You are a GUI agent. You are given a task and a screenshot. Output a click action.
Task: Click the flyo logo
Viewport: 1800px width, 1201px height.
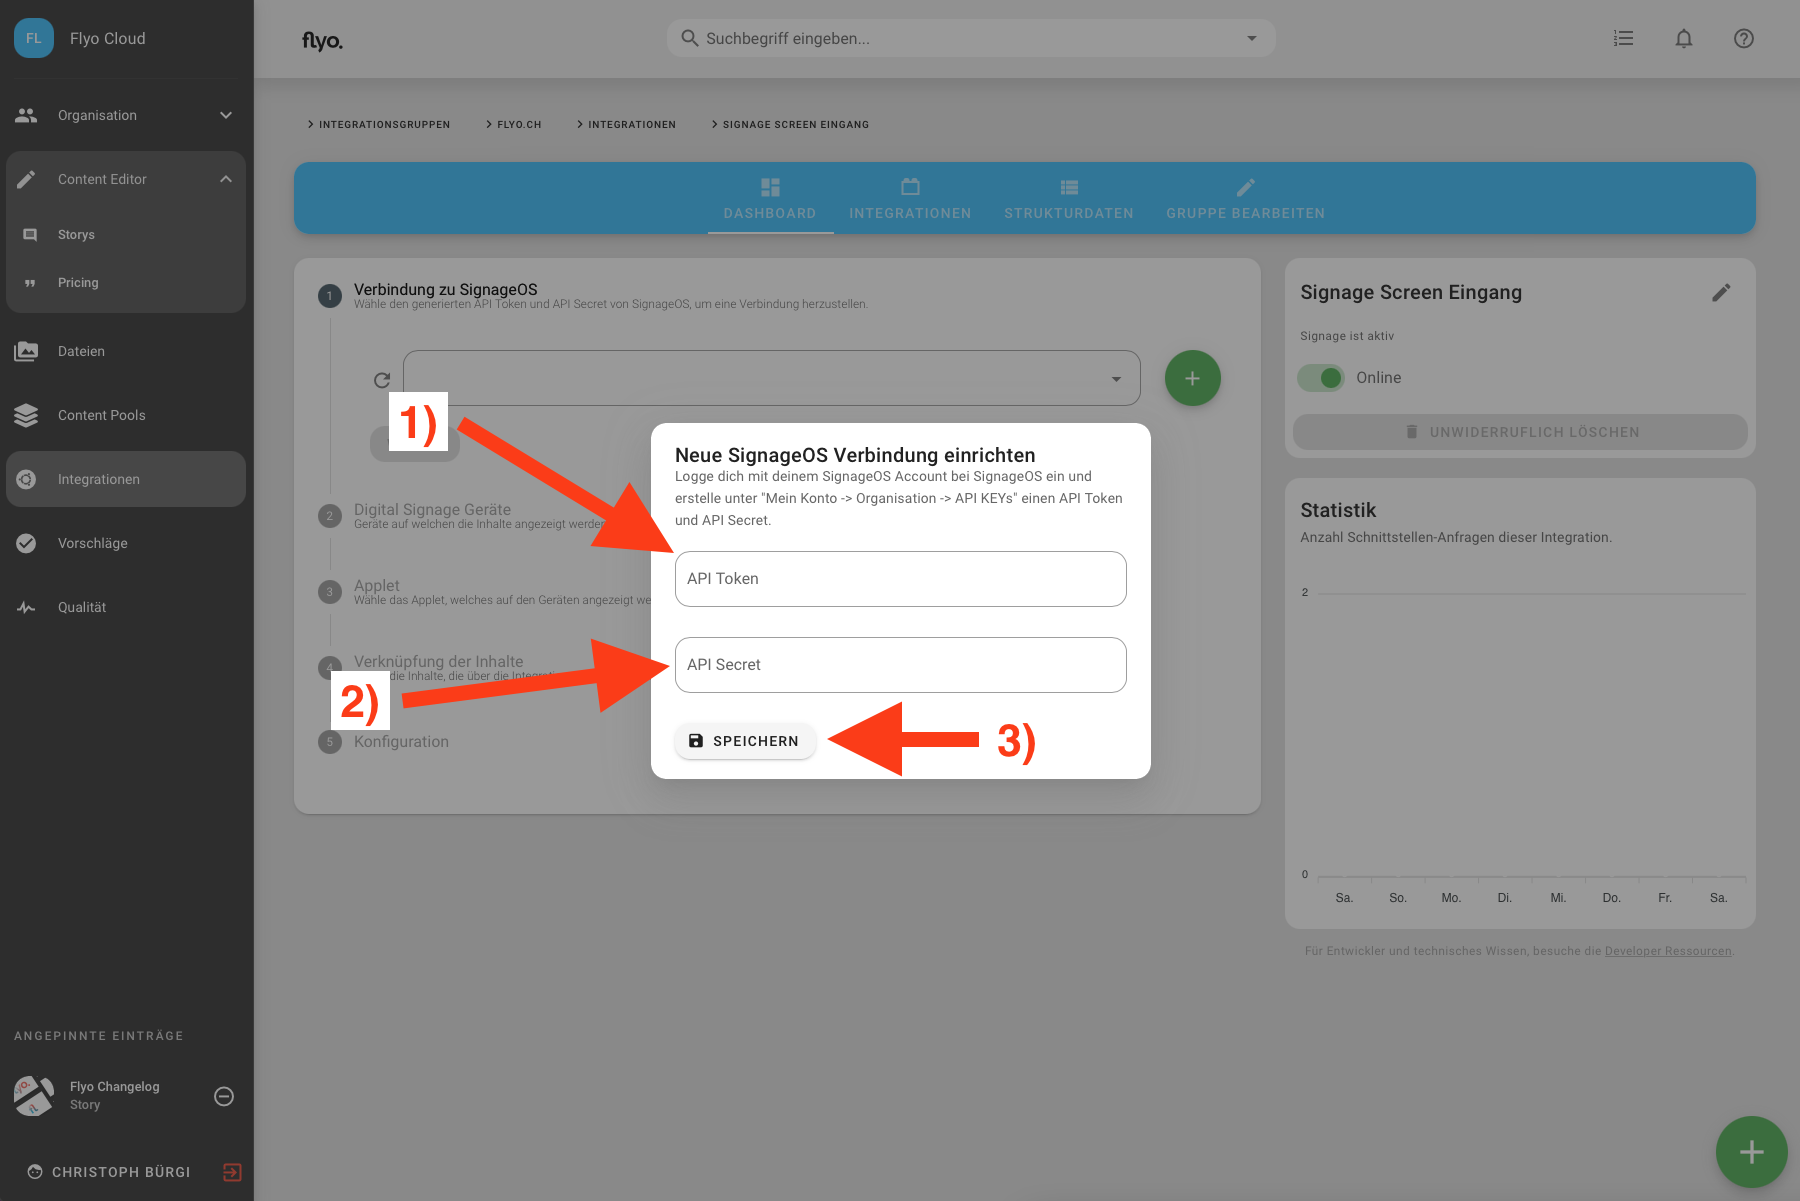(322, 40)
